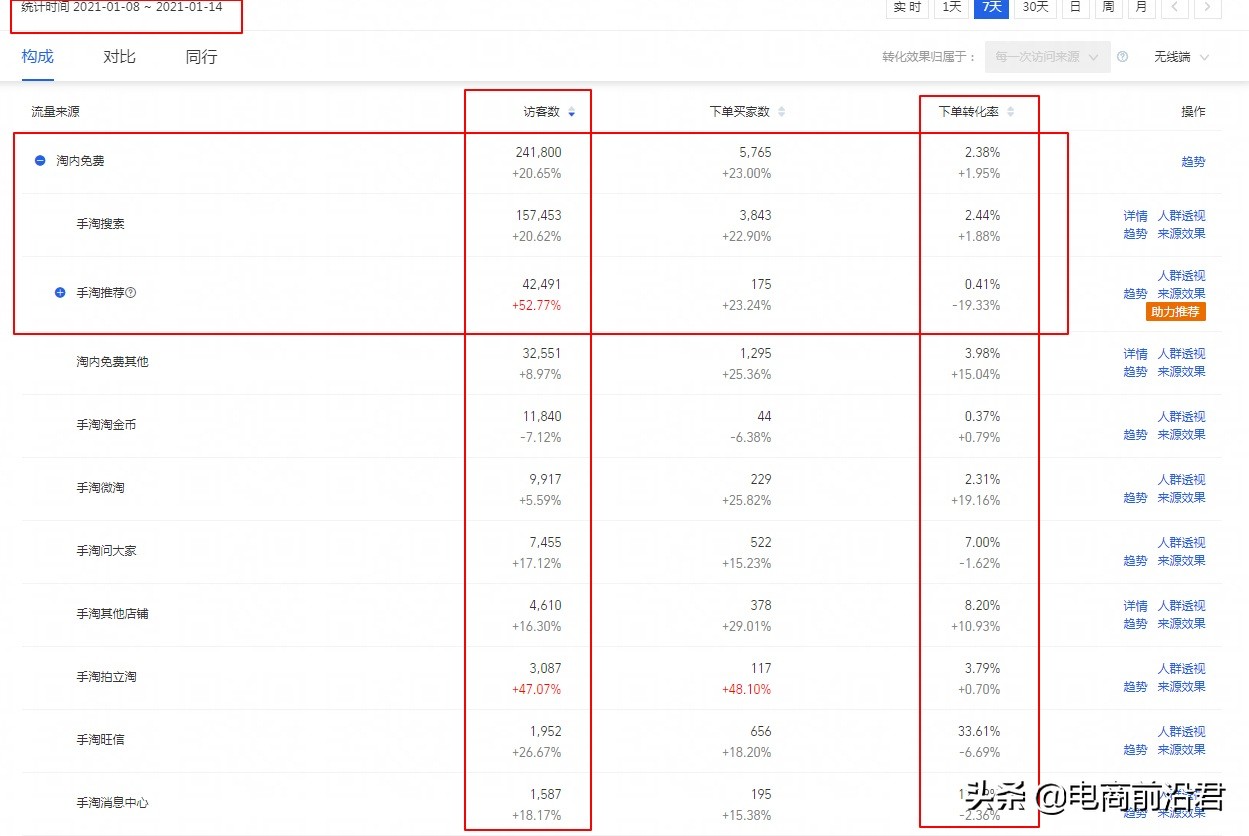The width and height of the screenshot is (1249, 836).
Task: Open 详情 for 淘内免费其他 row
Action: click(1135, 353)
